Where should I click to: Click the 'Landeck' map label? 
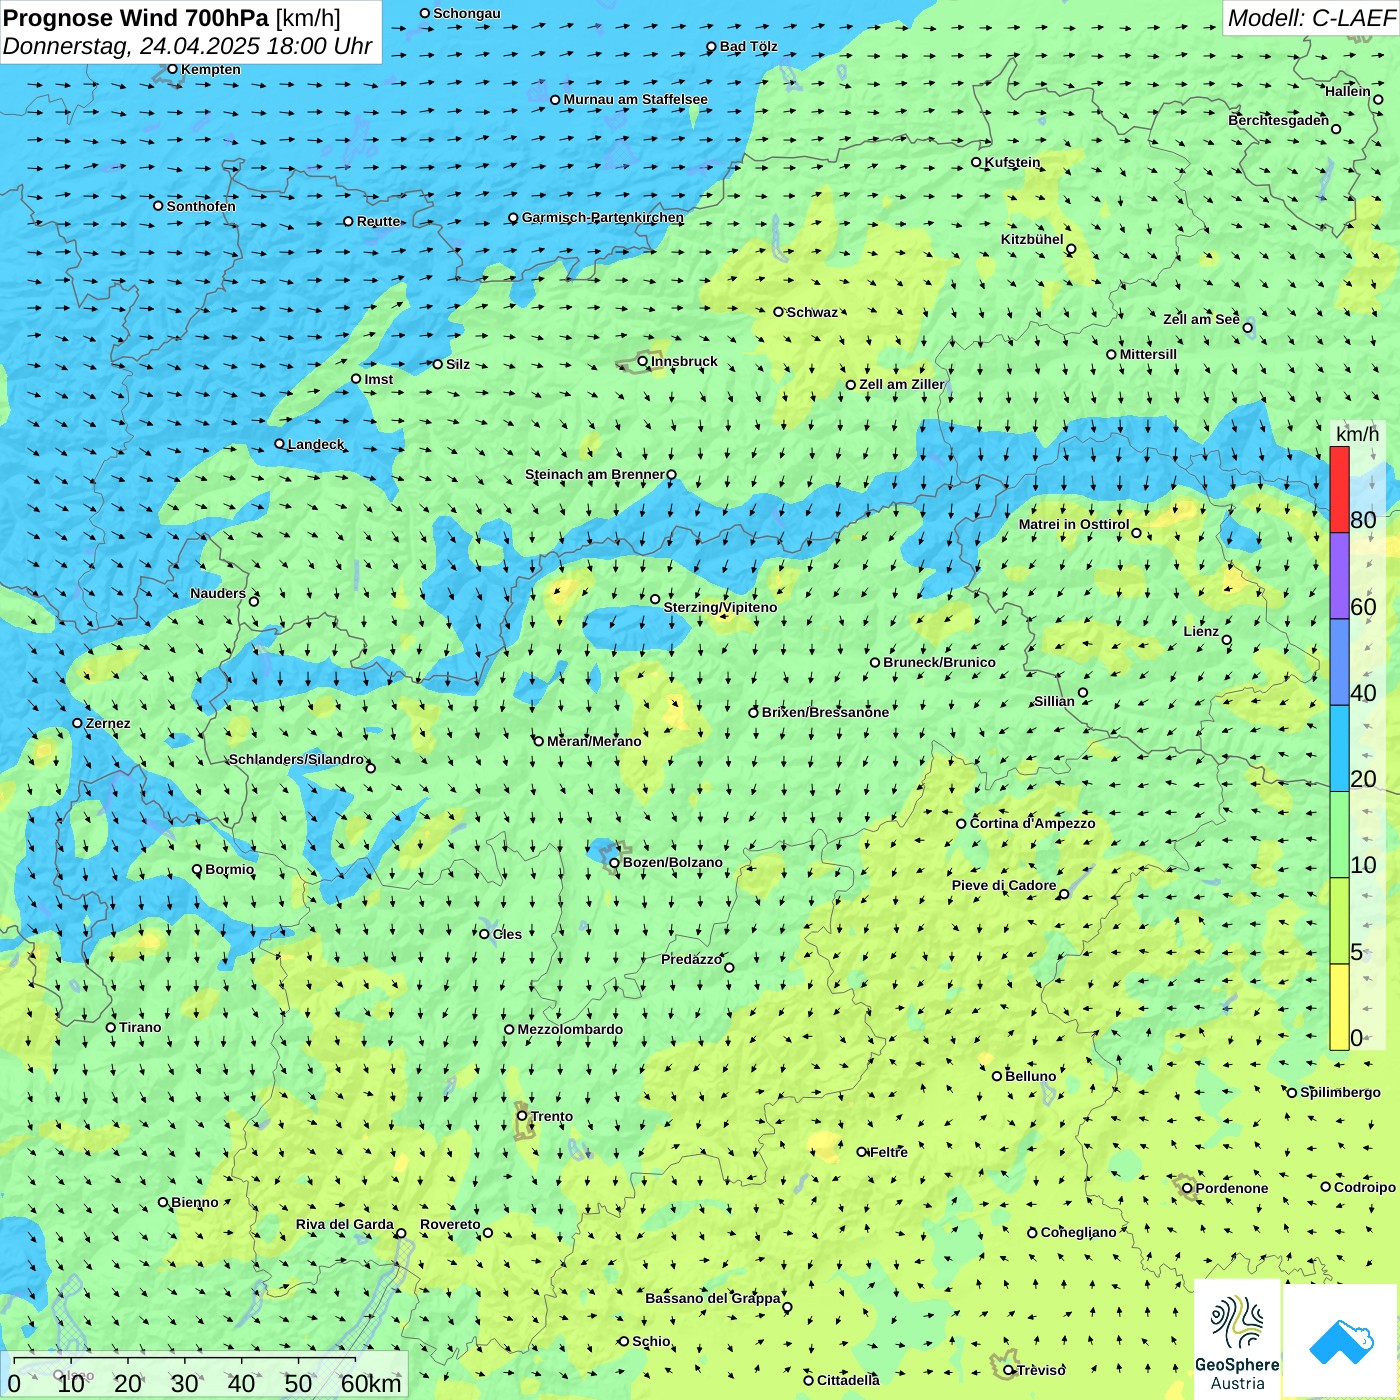316,444
